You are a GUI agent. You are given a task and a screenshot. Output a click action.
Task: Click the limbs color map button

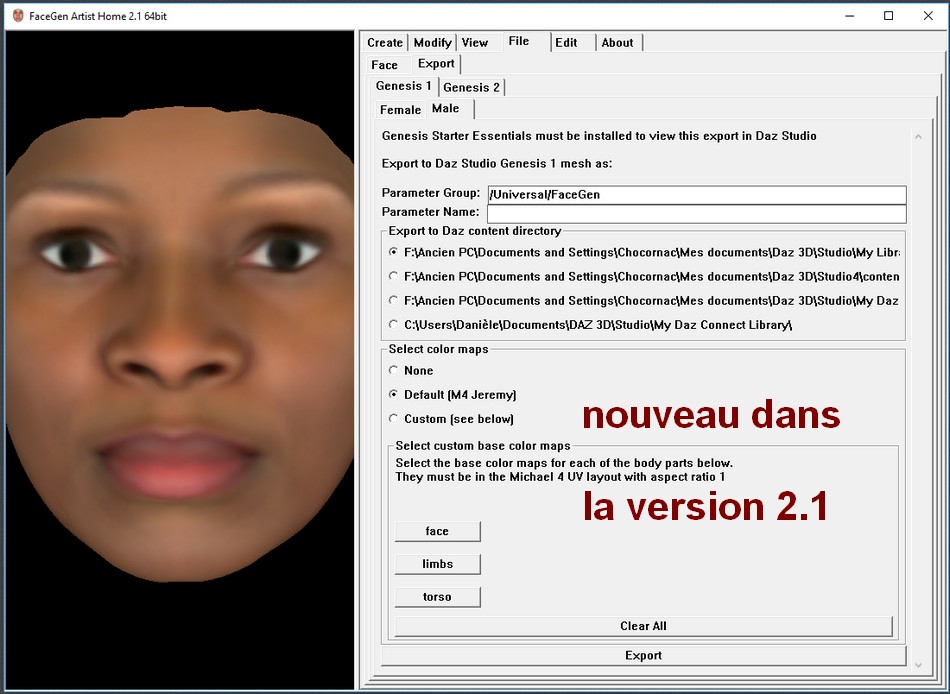tap(437, 564)
